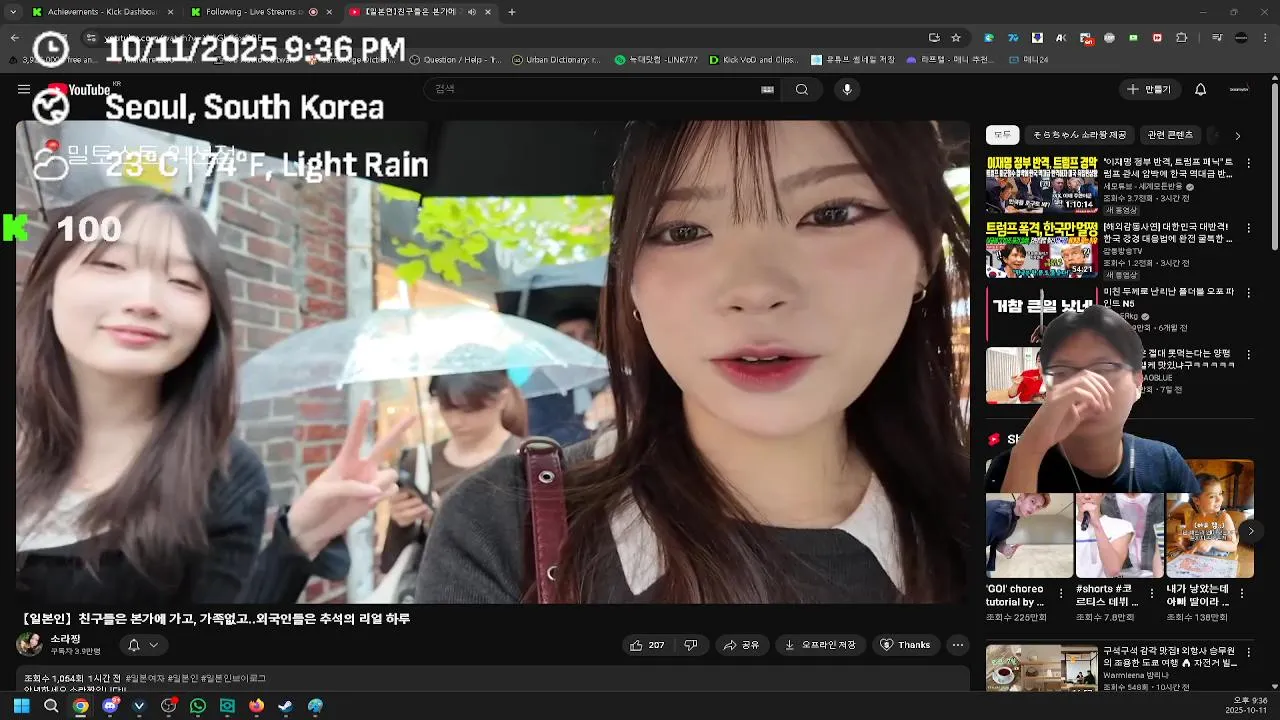Open the 구석구석 감각 맛집 video thumbnail
The height and width of the screenshot is (720, 1280).
(x=1041, y=667)
